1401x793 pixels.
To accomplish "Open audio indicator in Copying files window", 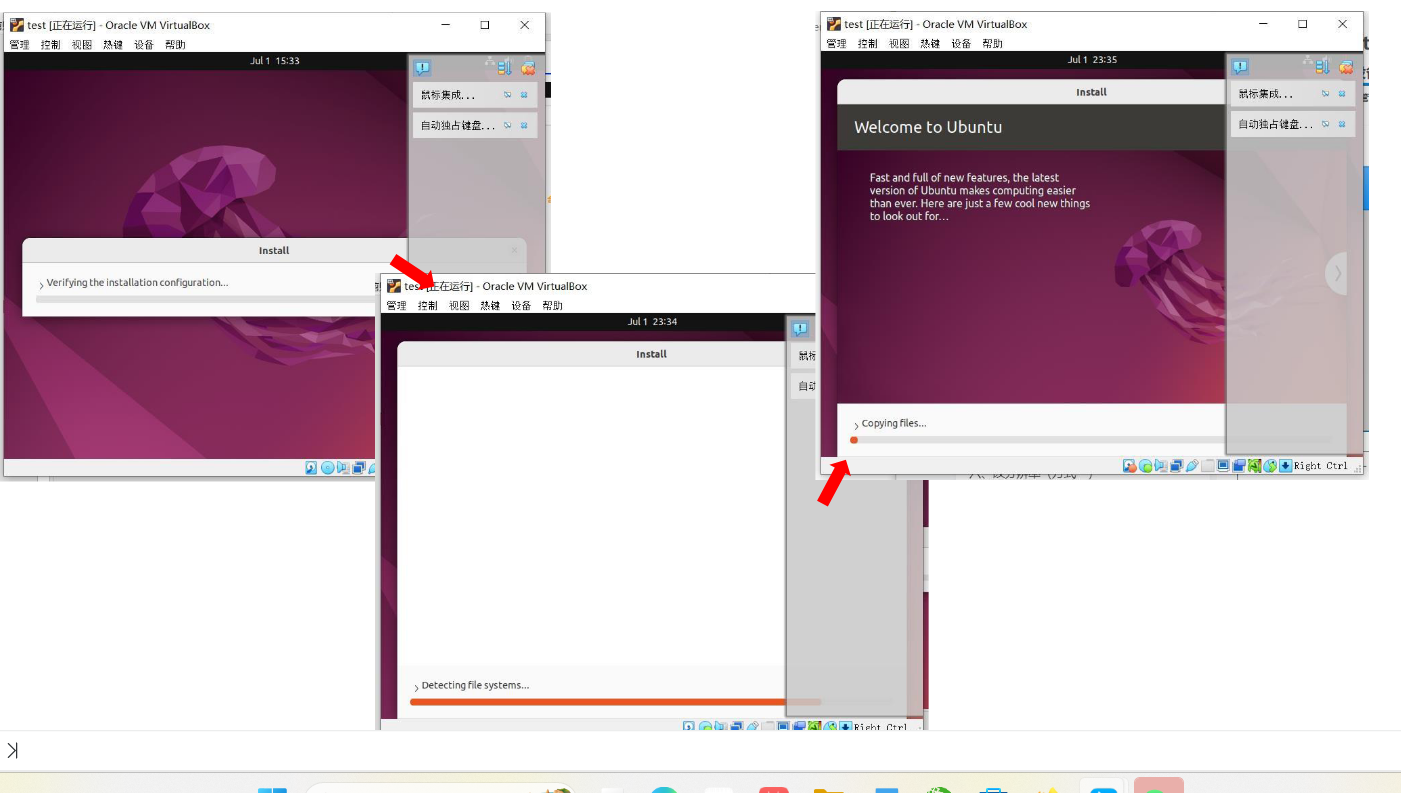I will point(1161,466).
